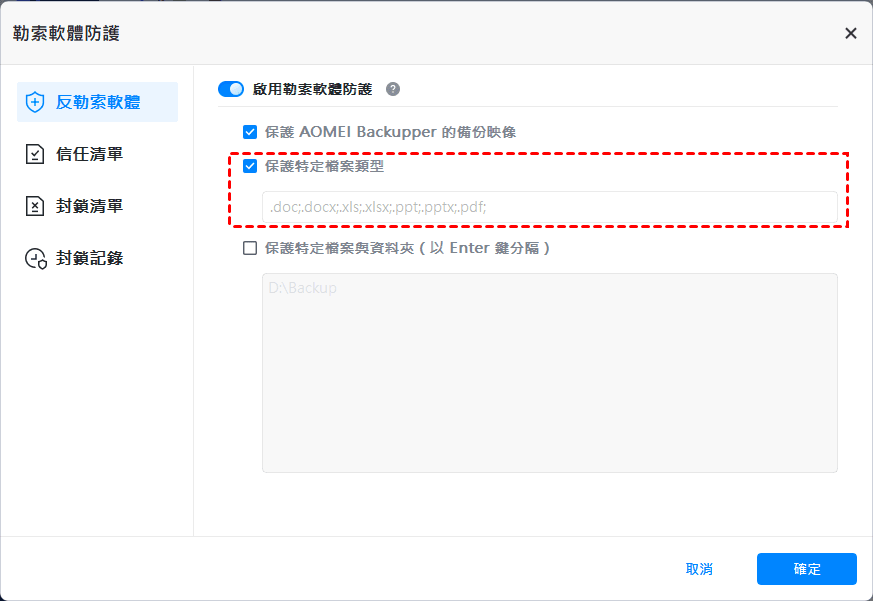Click the 啟用勒索軟體防護 label text
Viewport: 873px width, 601px height.
[312, 89]
